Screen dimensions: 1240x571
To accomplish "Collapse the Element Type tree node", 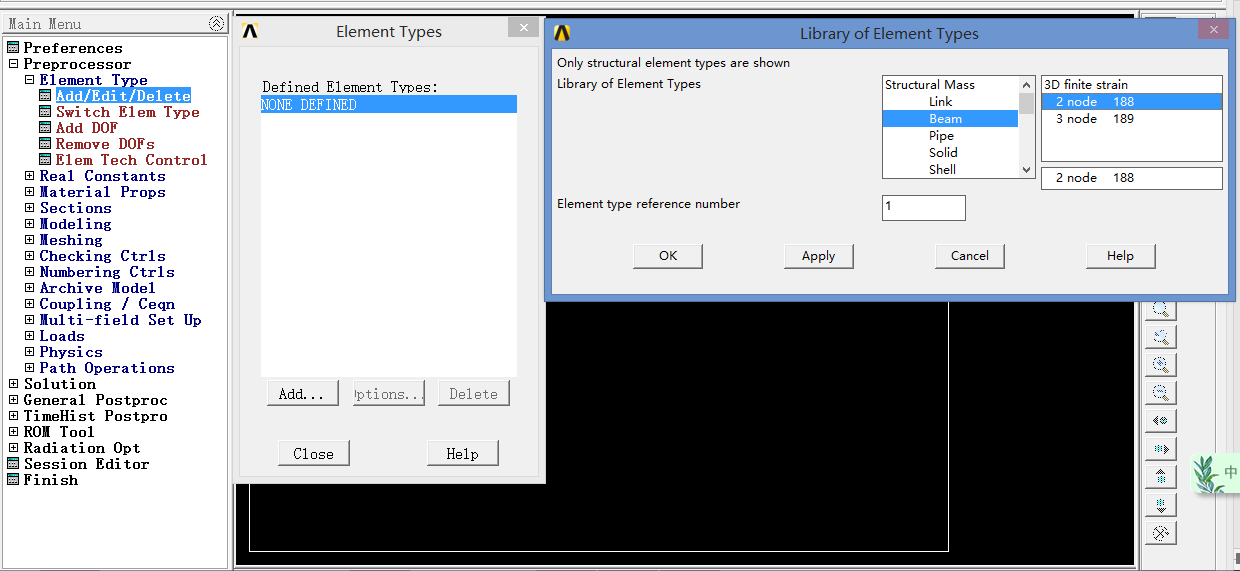I will point(29,80).
